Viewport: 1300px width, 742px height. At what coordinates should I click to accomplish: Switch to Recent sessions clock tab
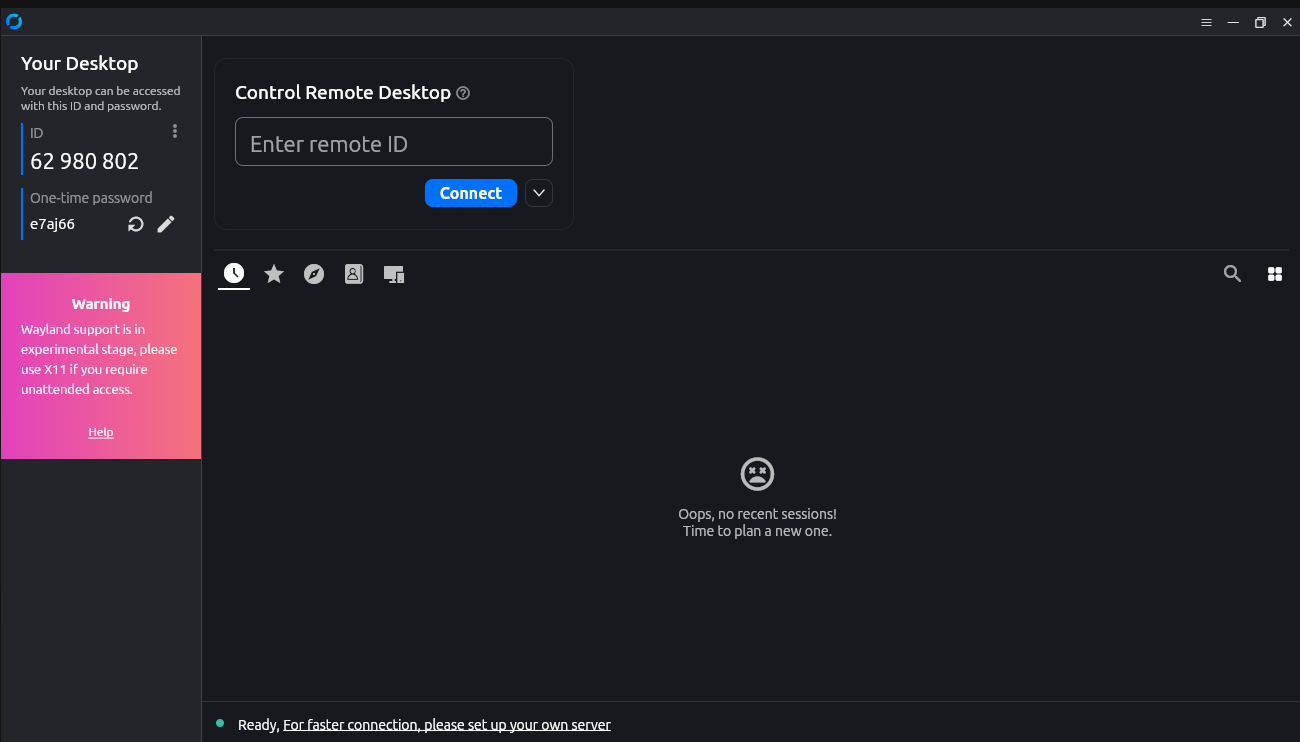(x=234, y=274)
